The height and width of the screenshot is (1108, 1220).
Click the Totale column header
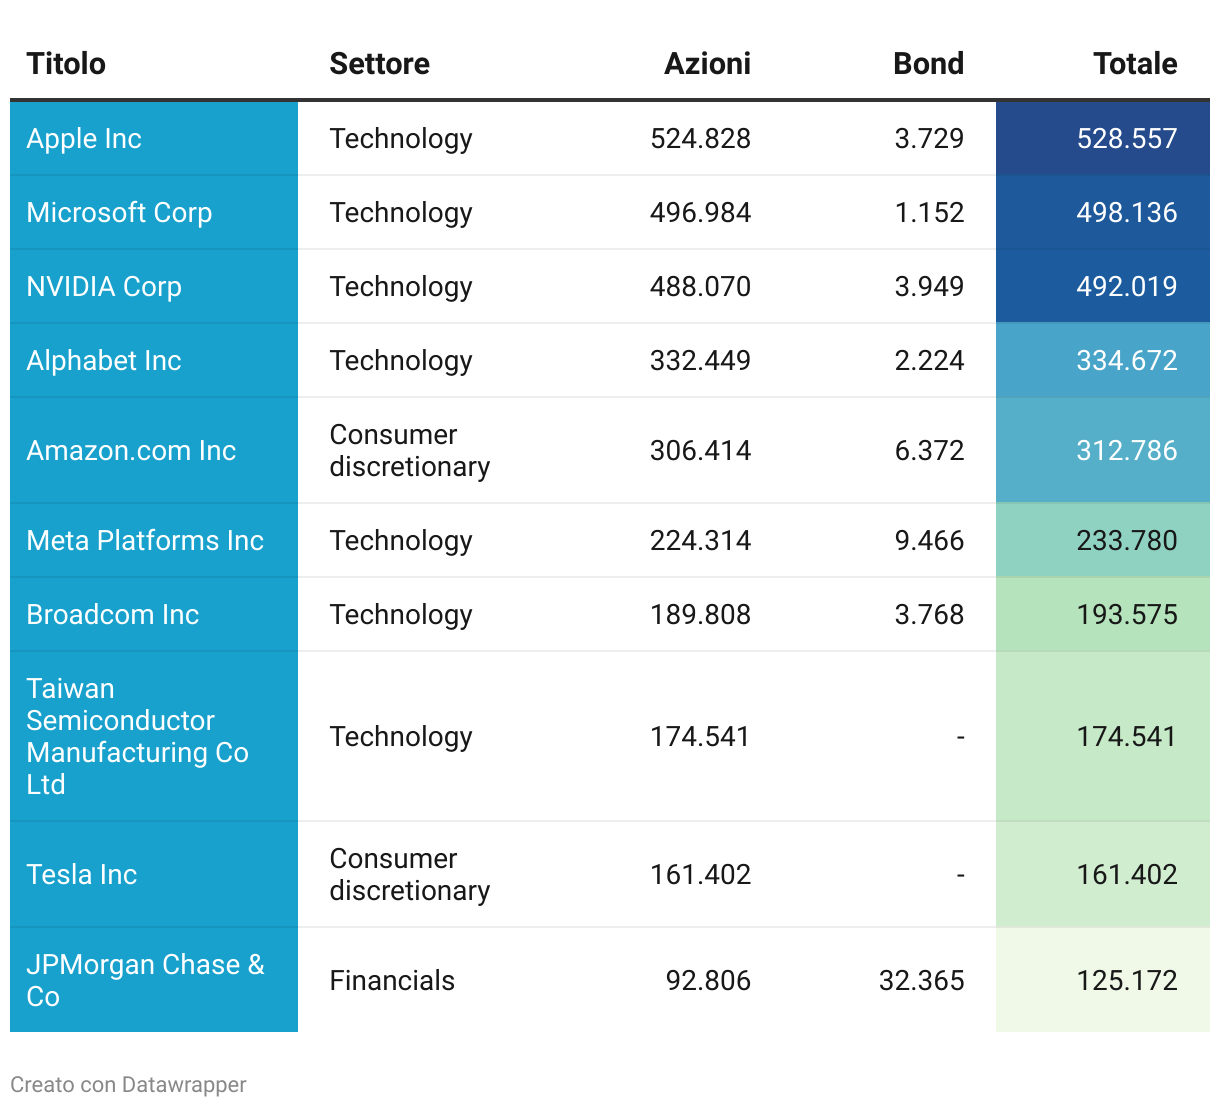pos(1134,64)
